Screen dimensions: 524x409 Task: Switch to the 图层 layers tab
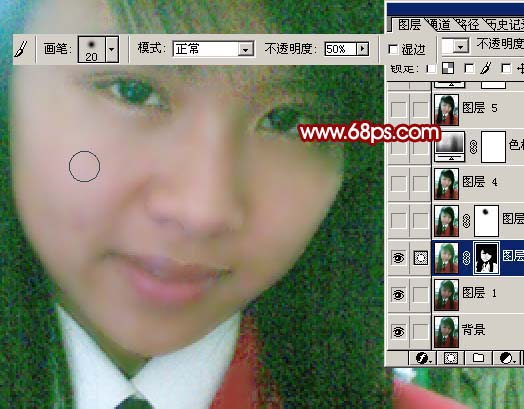pyautogui.click(x=409, y=25)
